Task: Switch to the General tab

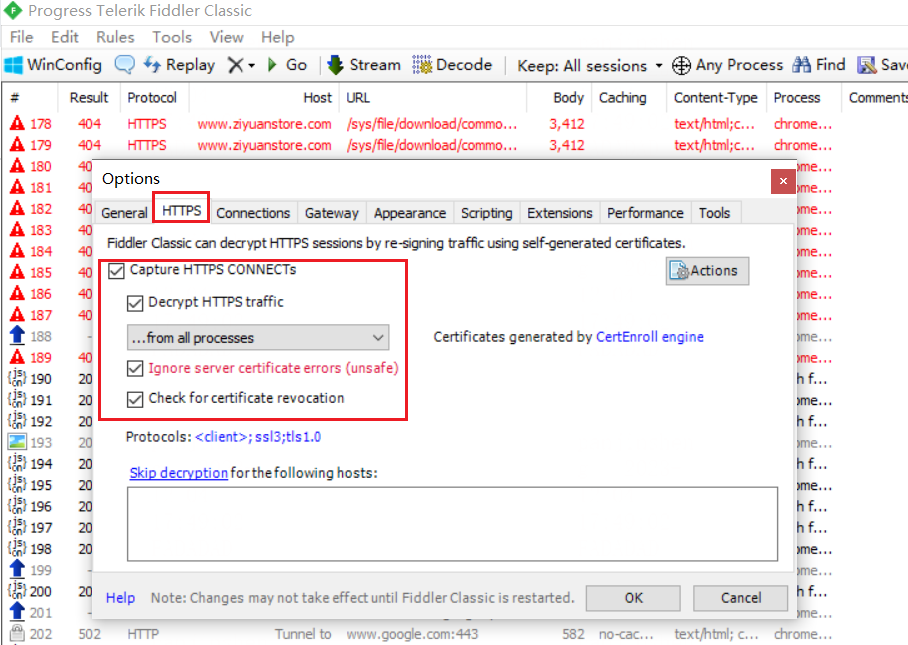Action: coord(125,213)
